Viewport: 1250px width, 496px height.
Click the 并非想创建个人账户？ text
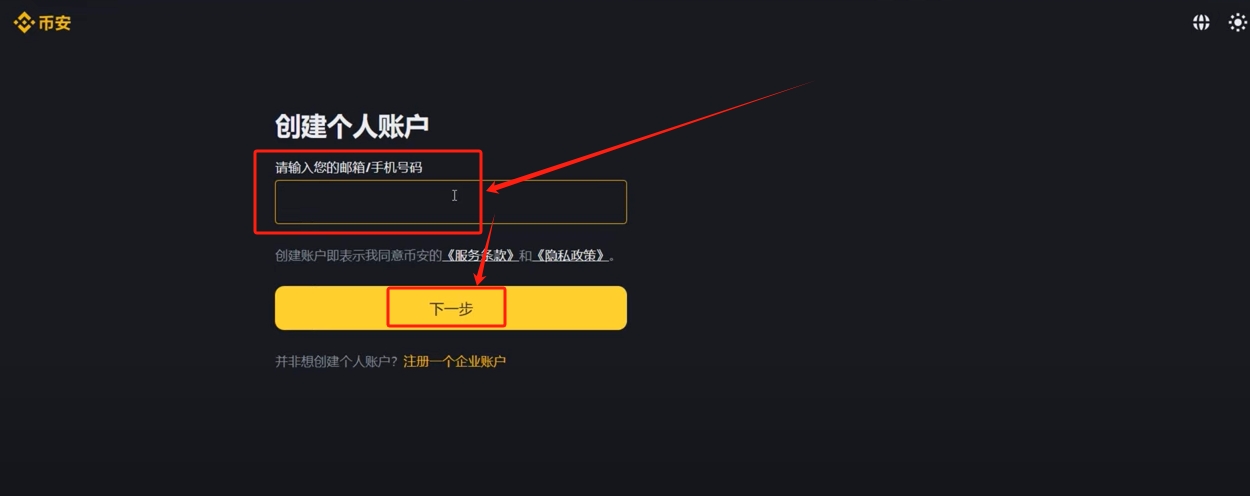pos(337,361)
